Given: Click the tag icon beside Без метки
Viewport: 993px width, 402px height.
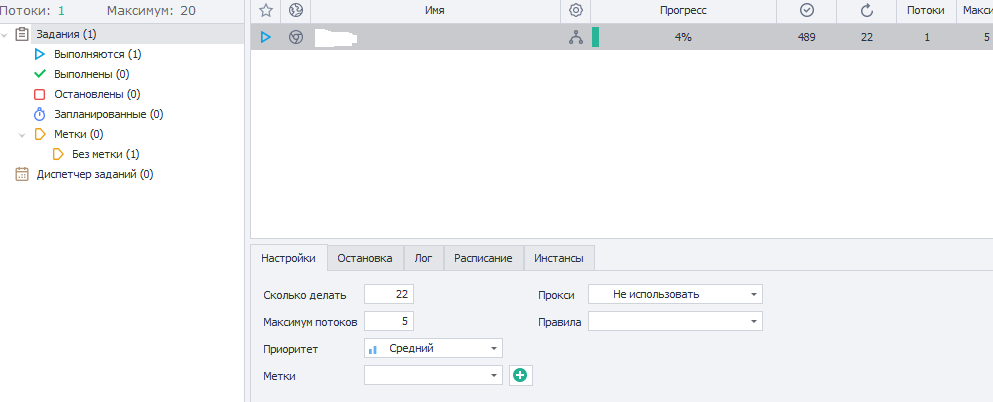Looking at the screenshot, I should click(x=58, y=154).
